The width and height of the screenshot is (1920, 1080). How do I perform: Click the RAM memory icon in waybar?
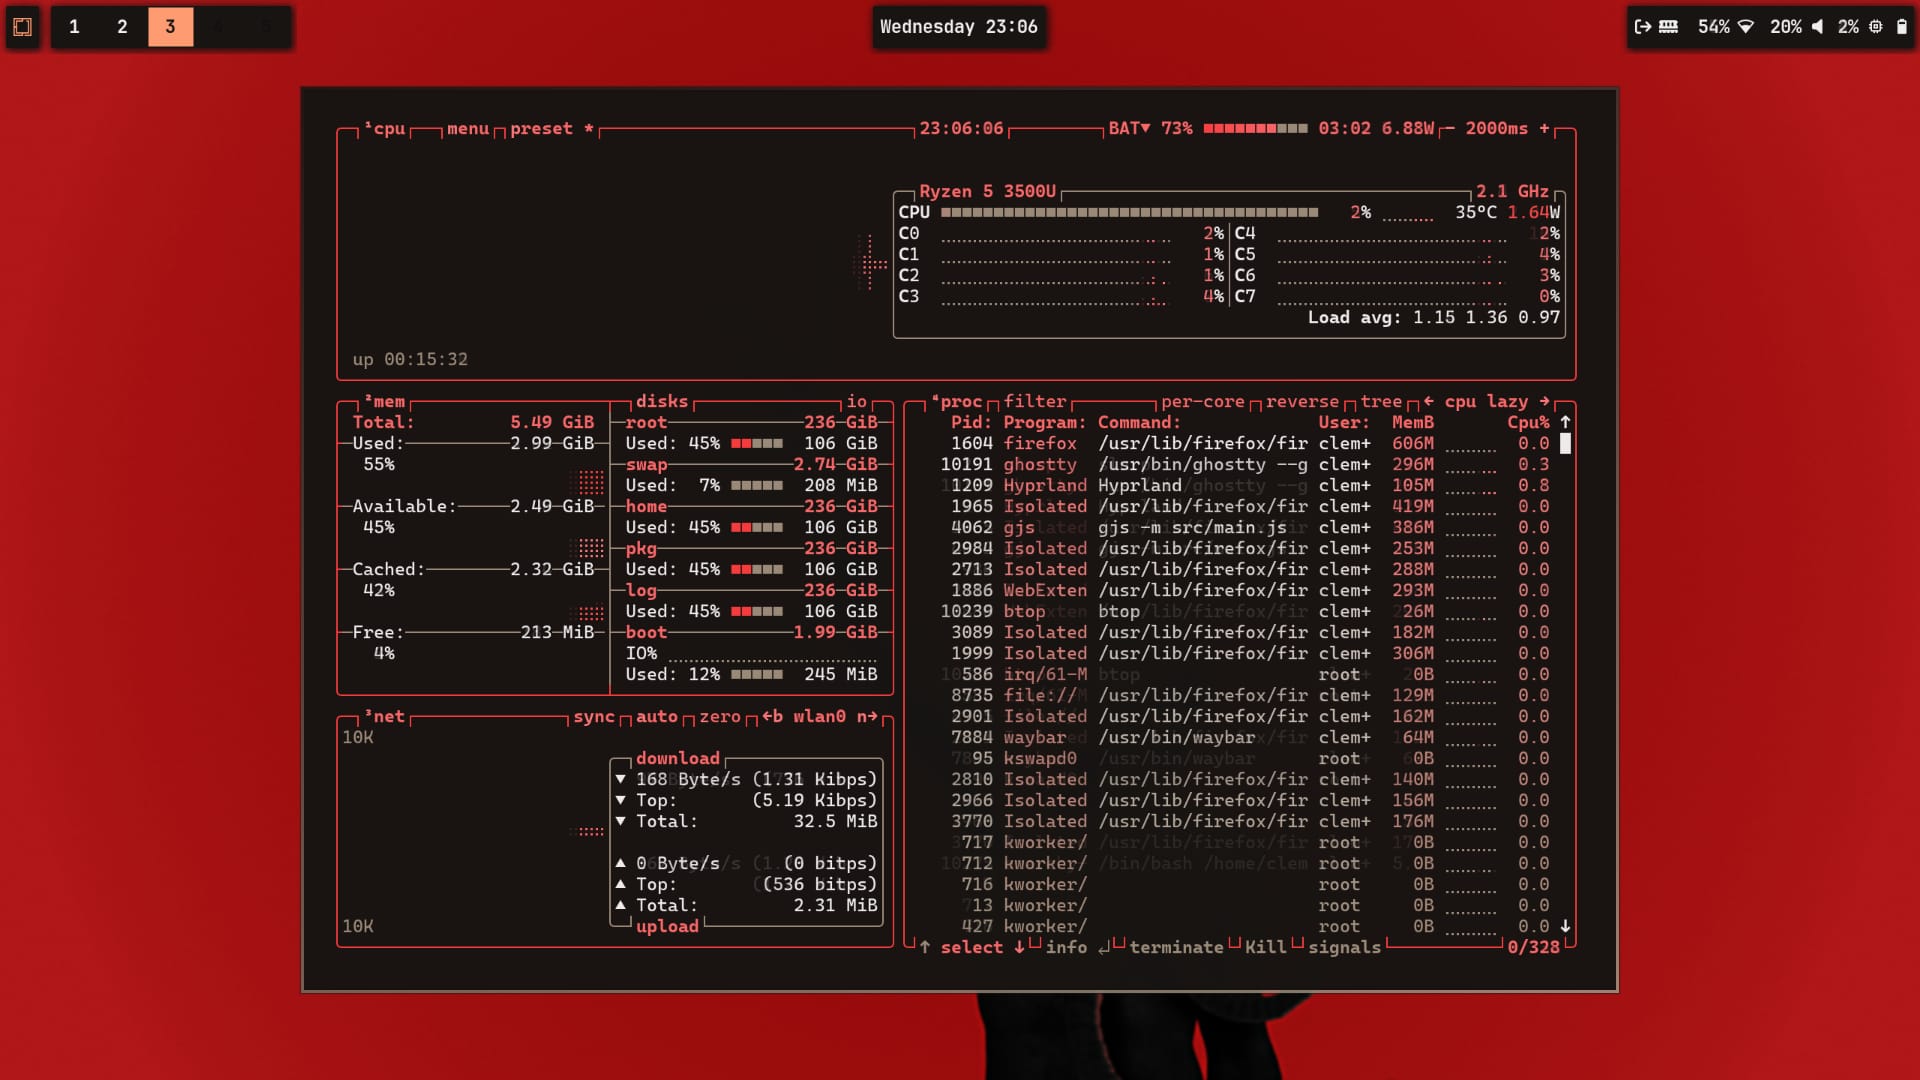(x=1669, y=27)
